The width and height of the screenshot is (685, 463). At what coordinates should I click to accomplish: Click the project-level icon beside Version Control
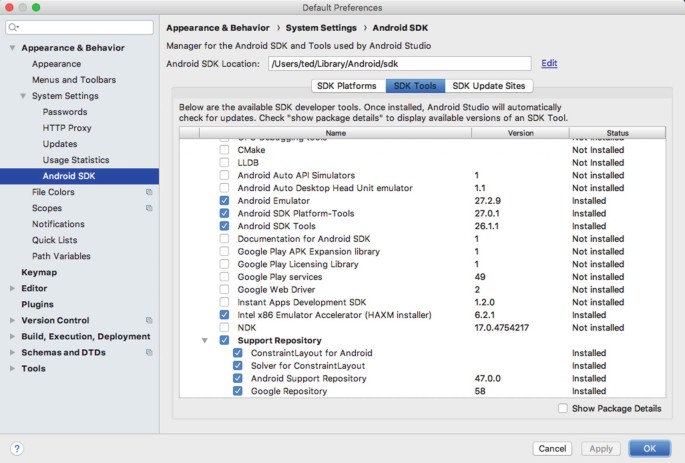point(148,320)
